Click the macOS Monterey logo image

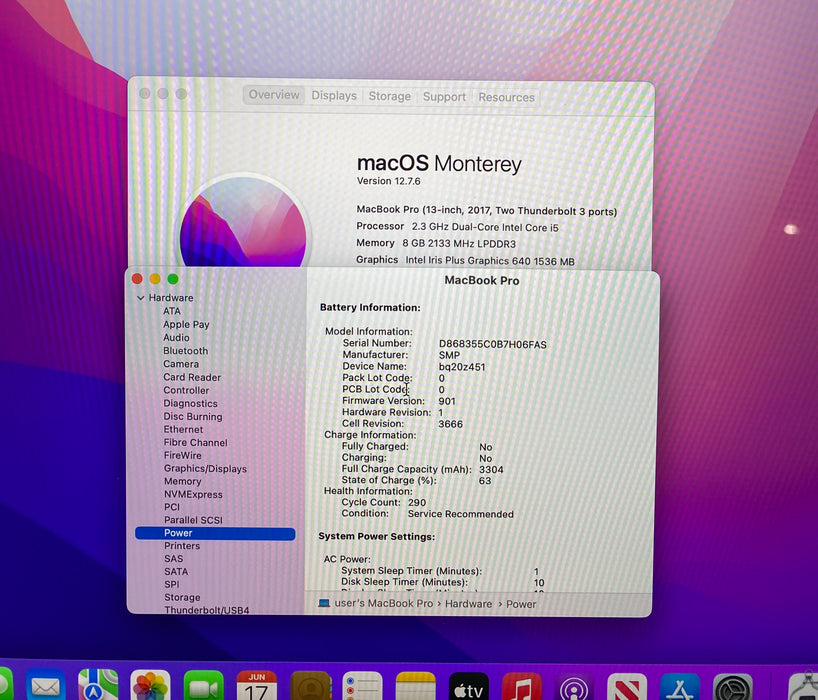tap(243, 222)
